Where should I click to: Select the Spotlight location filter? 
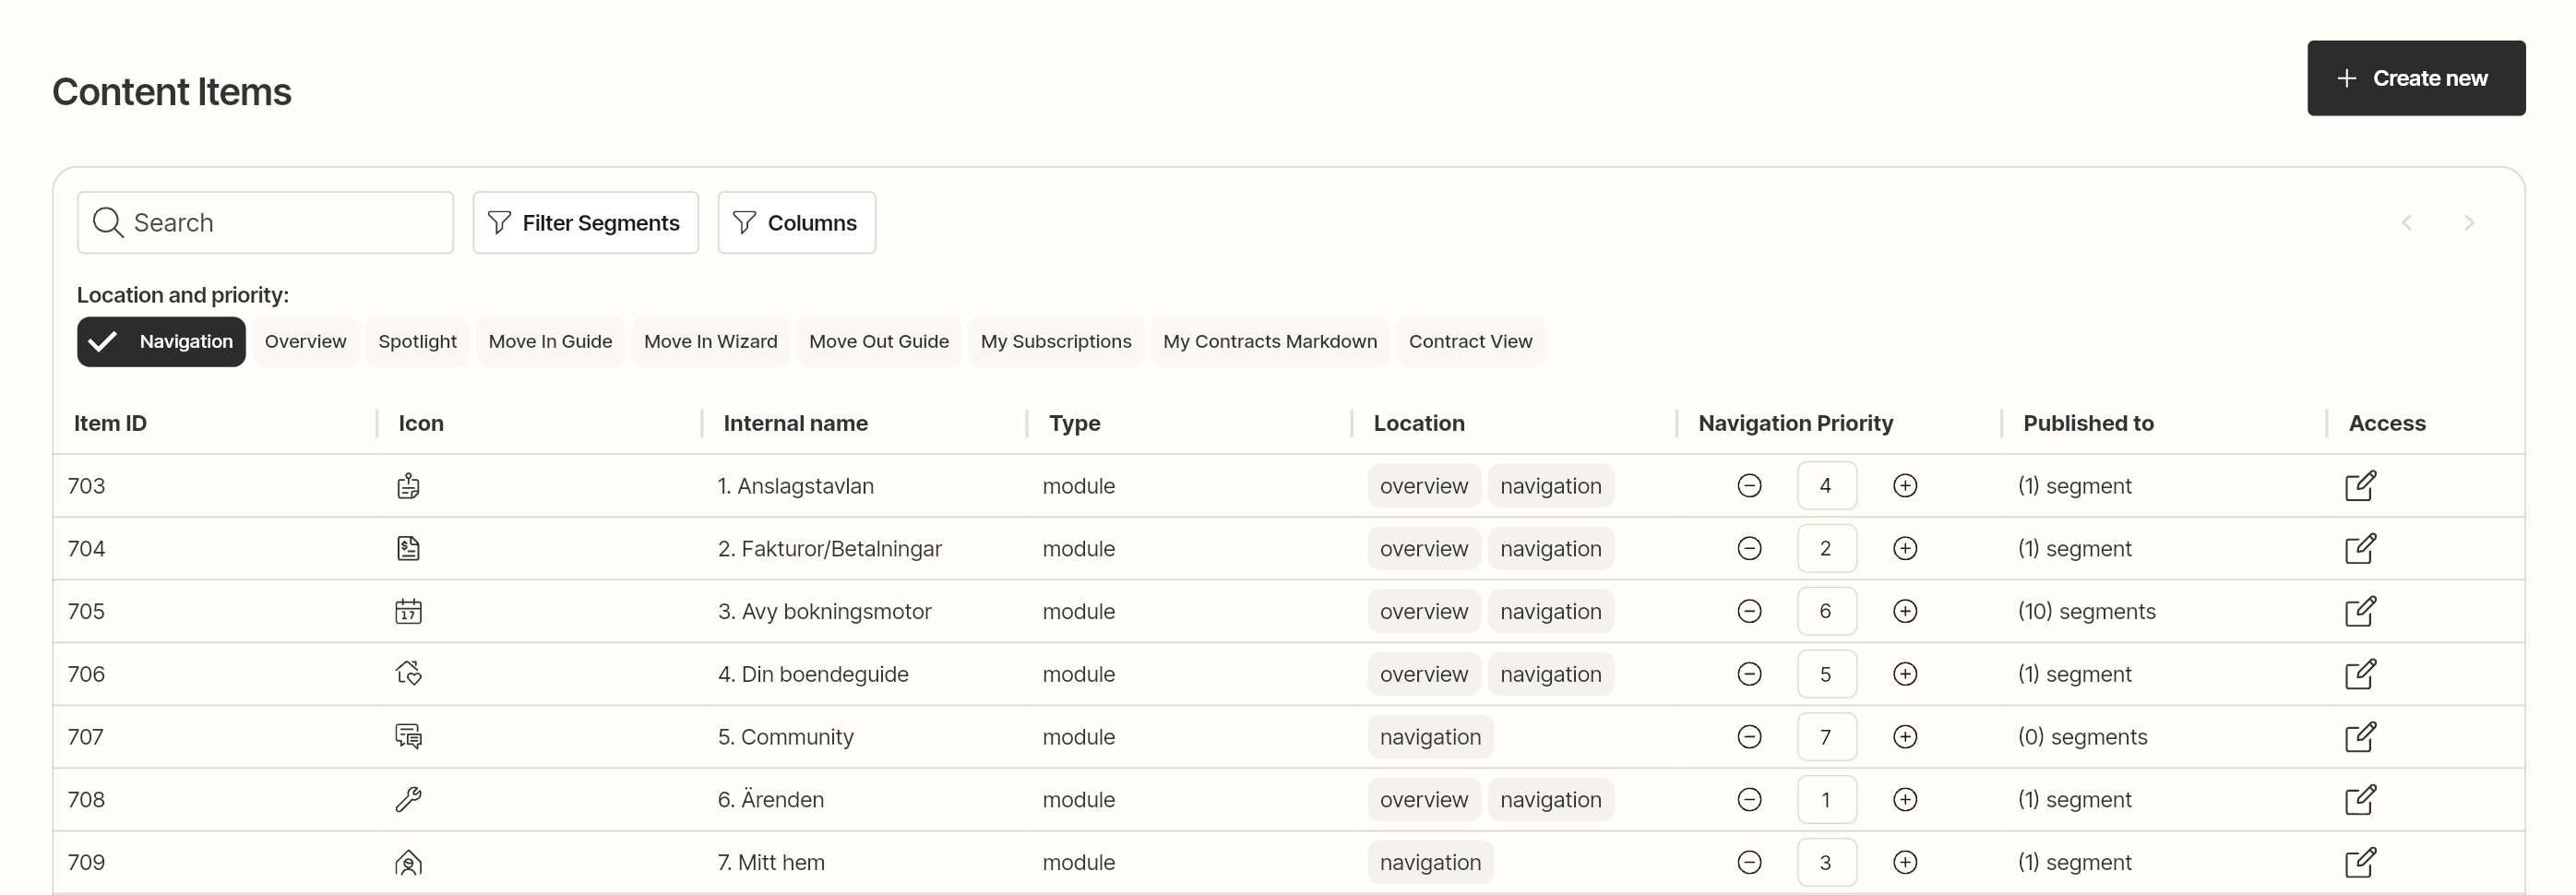(417, 342)
